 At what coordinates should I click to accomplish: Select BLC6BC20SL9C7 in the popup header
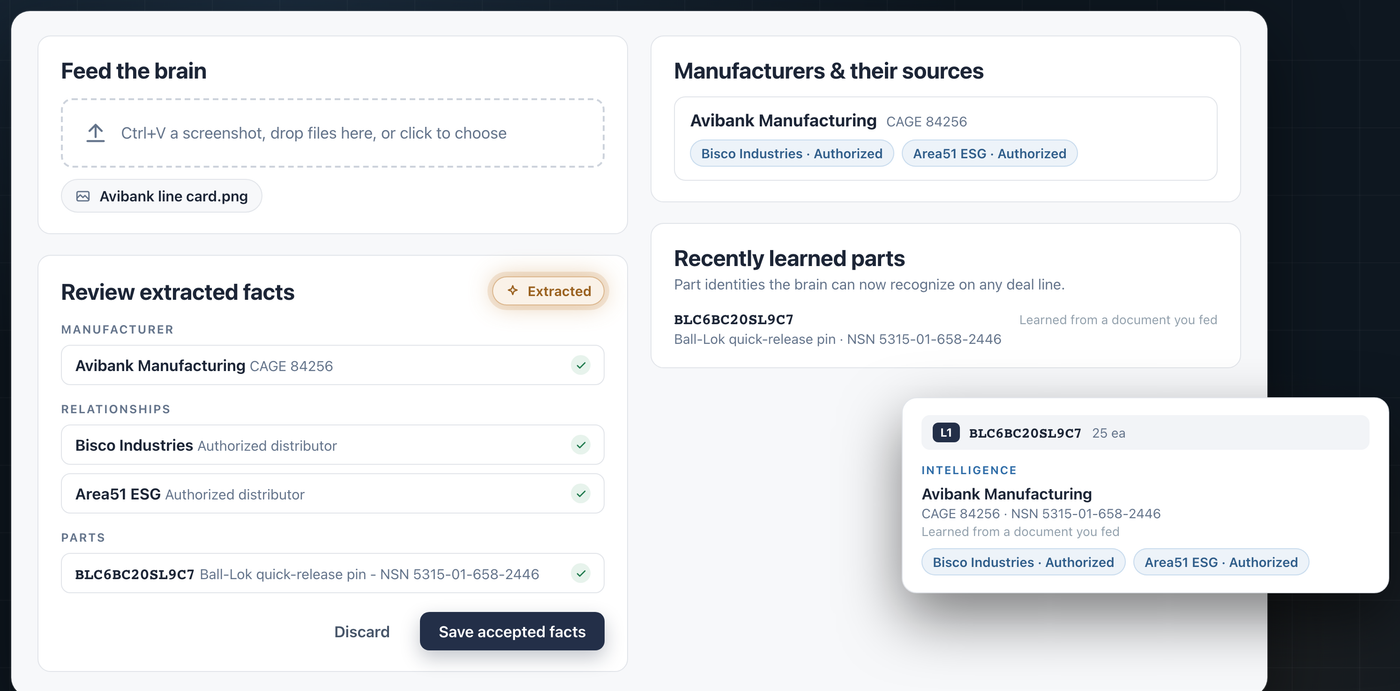point(1025,433)
